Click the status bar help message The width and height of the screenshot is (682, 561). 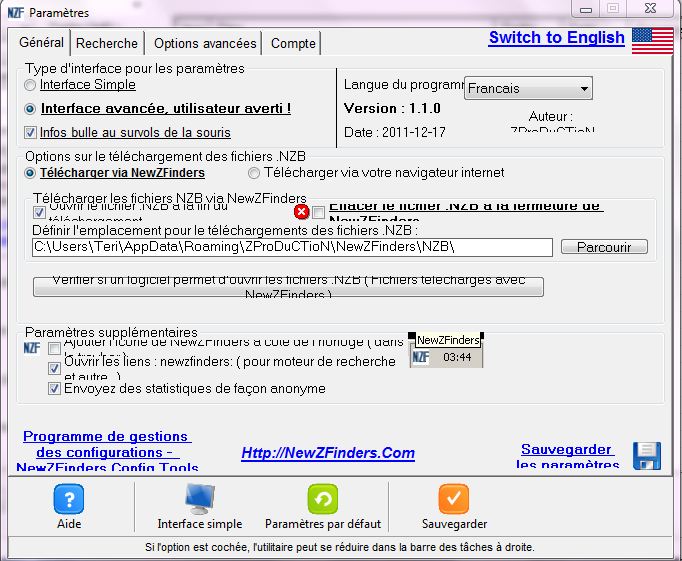tap(340, 547)
